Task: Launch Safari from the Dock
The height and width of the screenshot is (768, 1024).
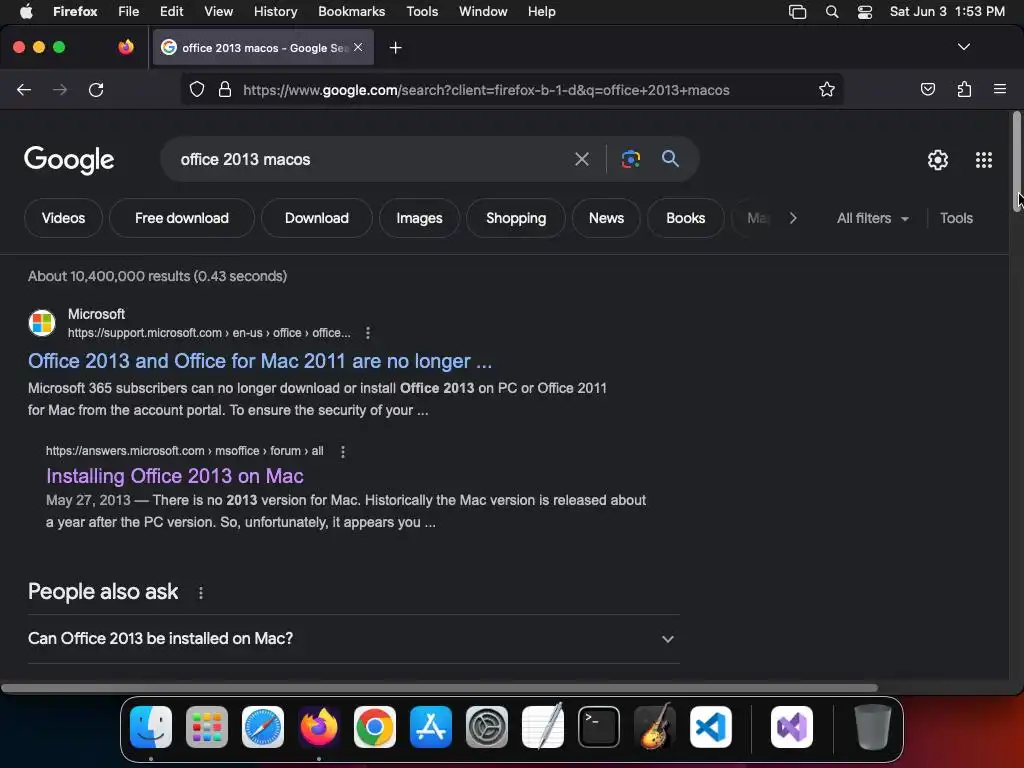Action: point(263,727)
